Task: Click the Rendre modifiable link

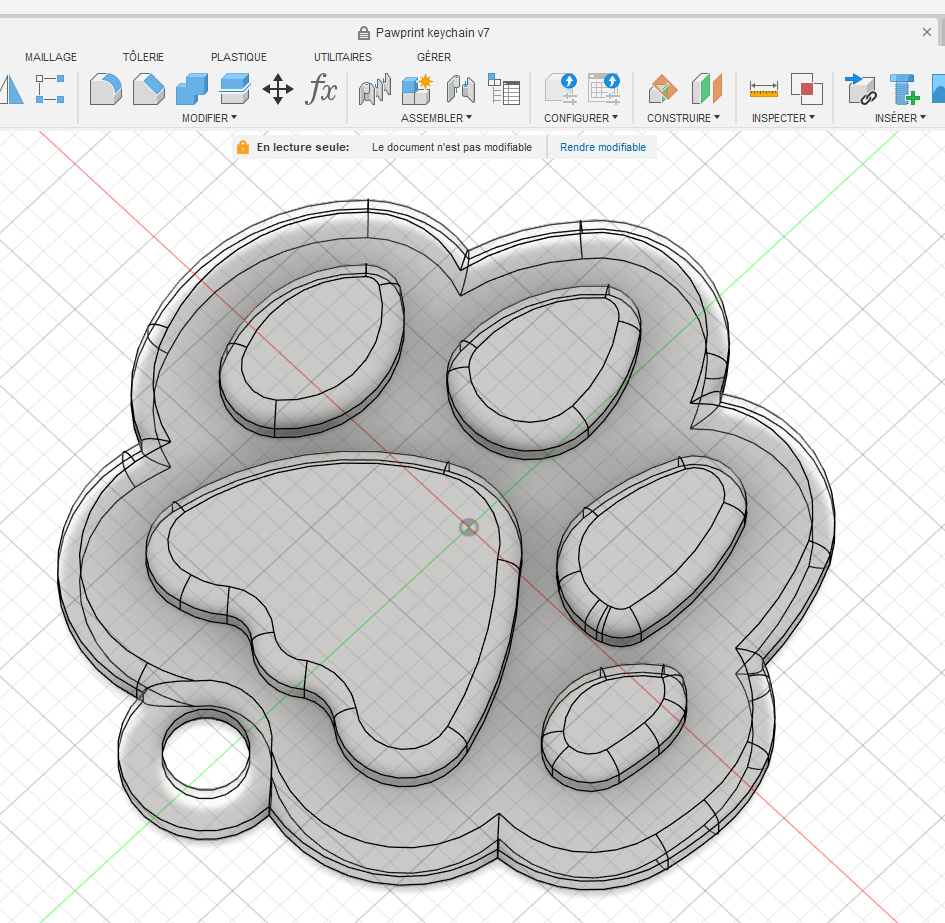Action: [x=603, y=147]
